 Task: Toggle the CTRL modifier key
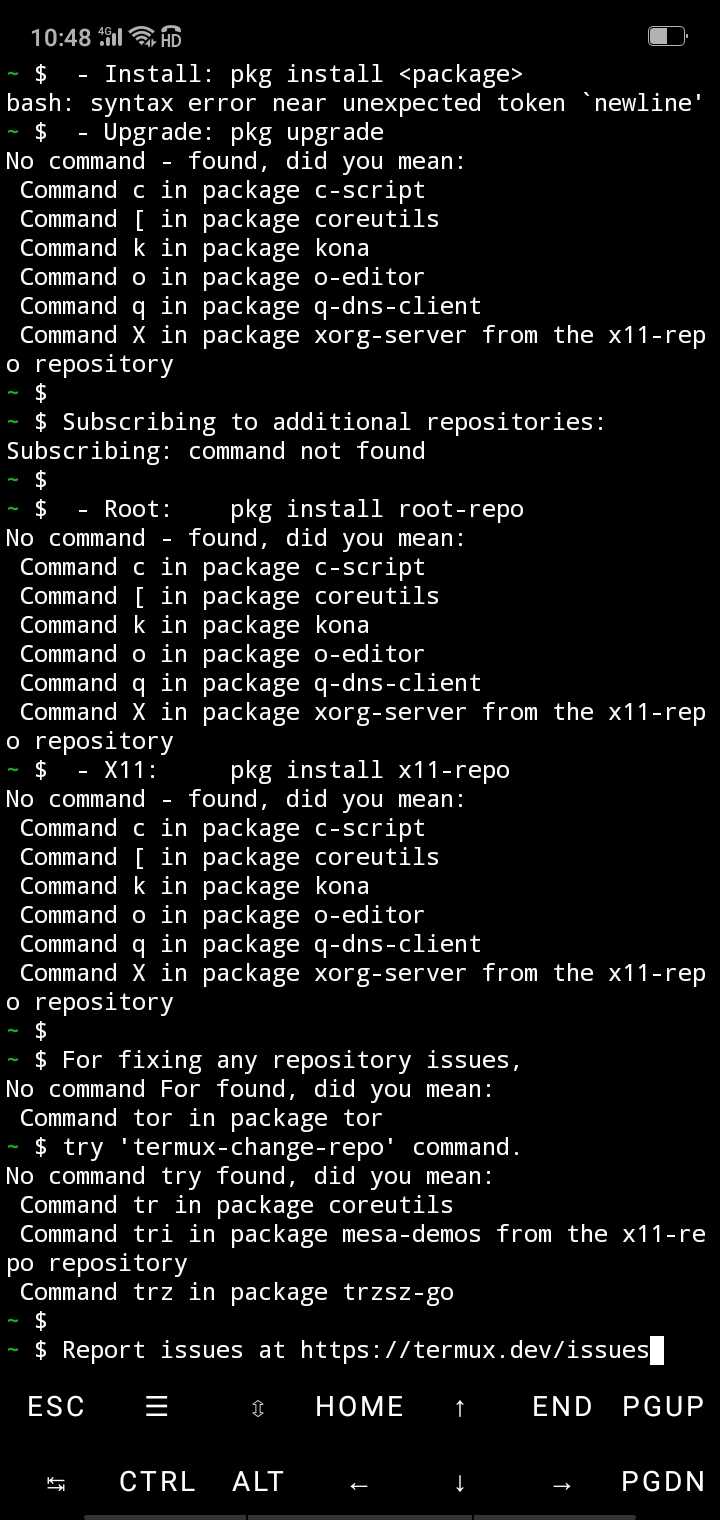pos(157,1481)
